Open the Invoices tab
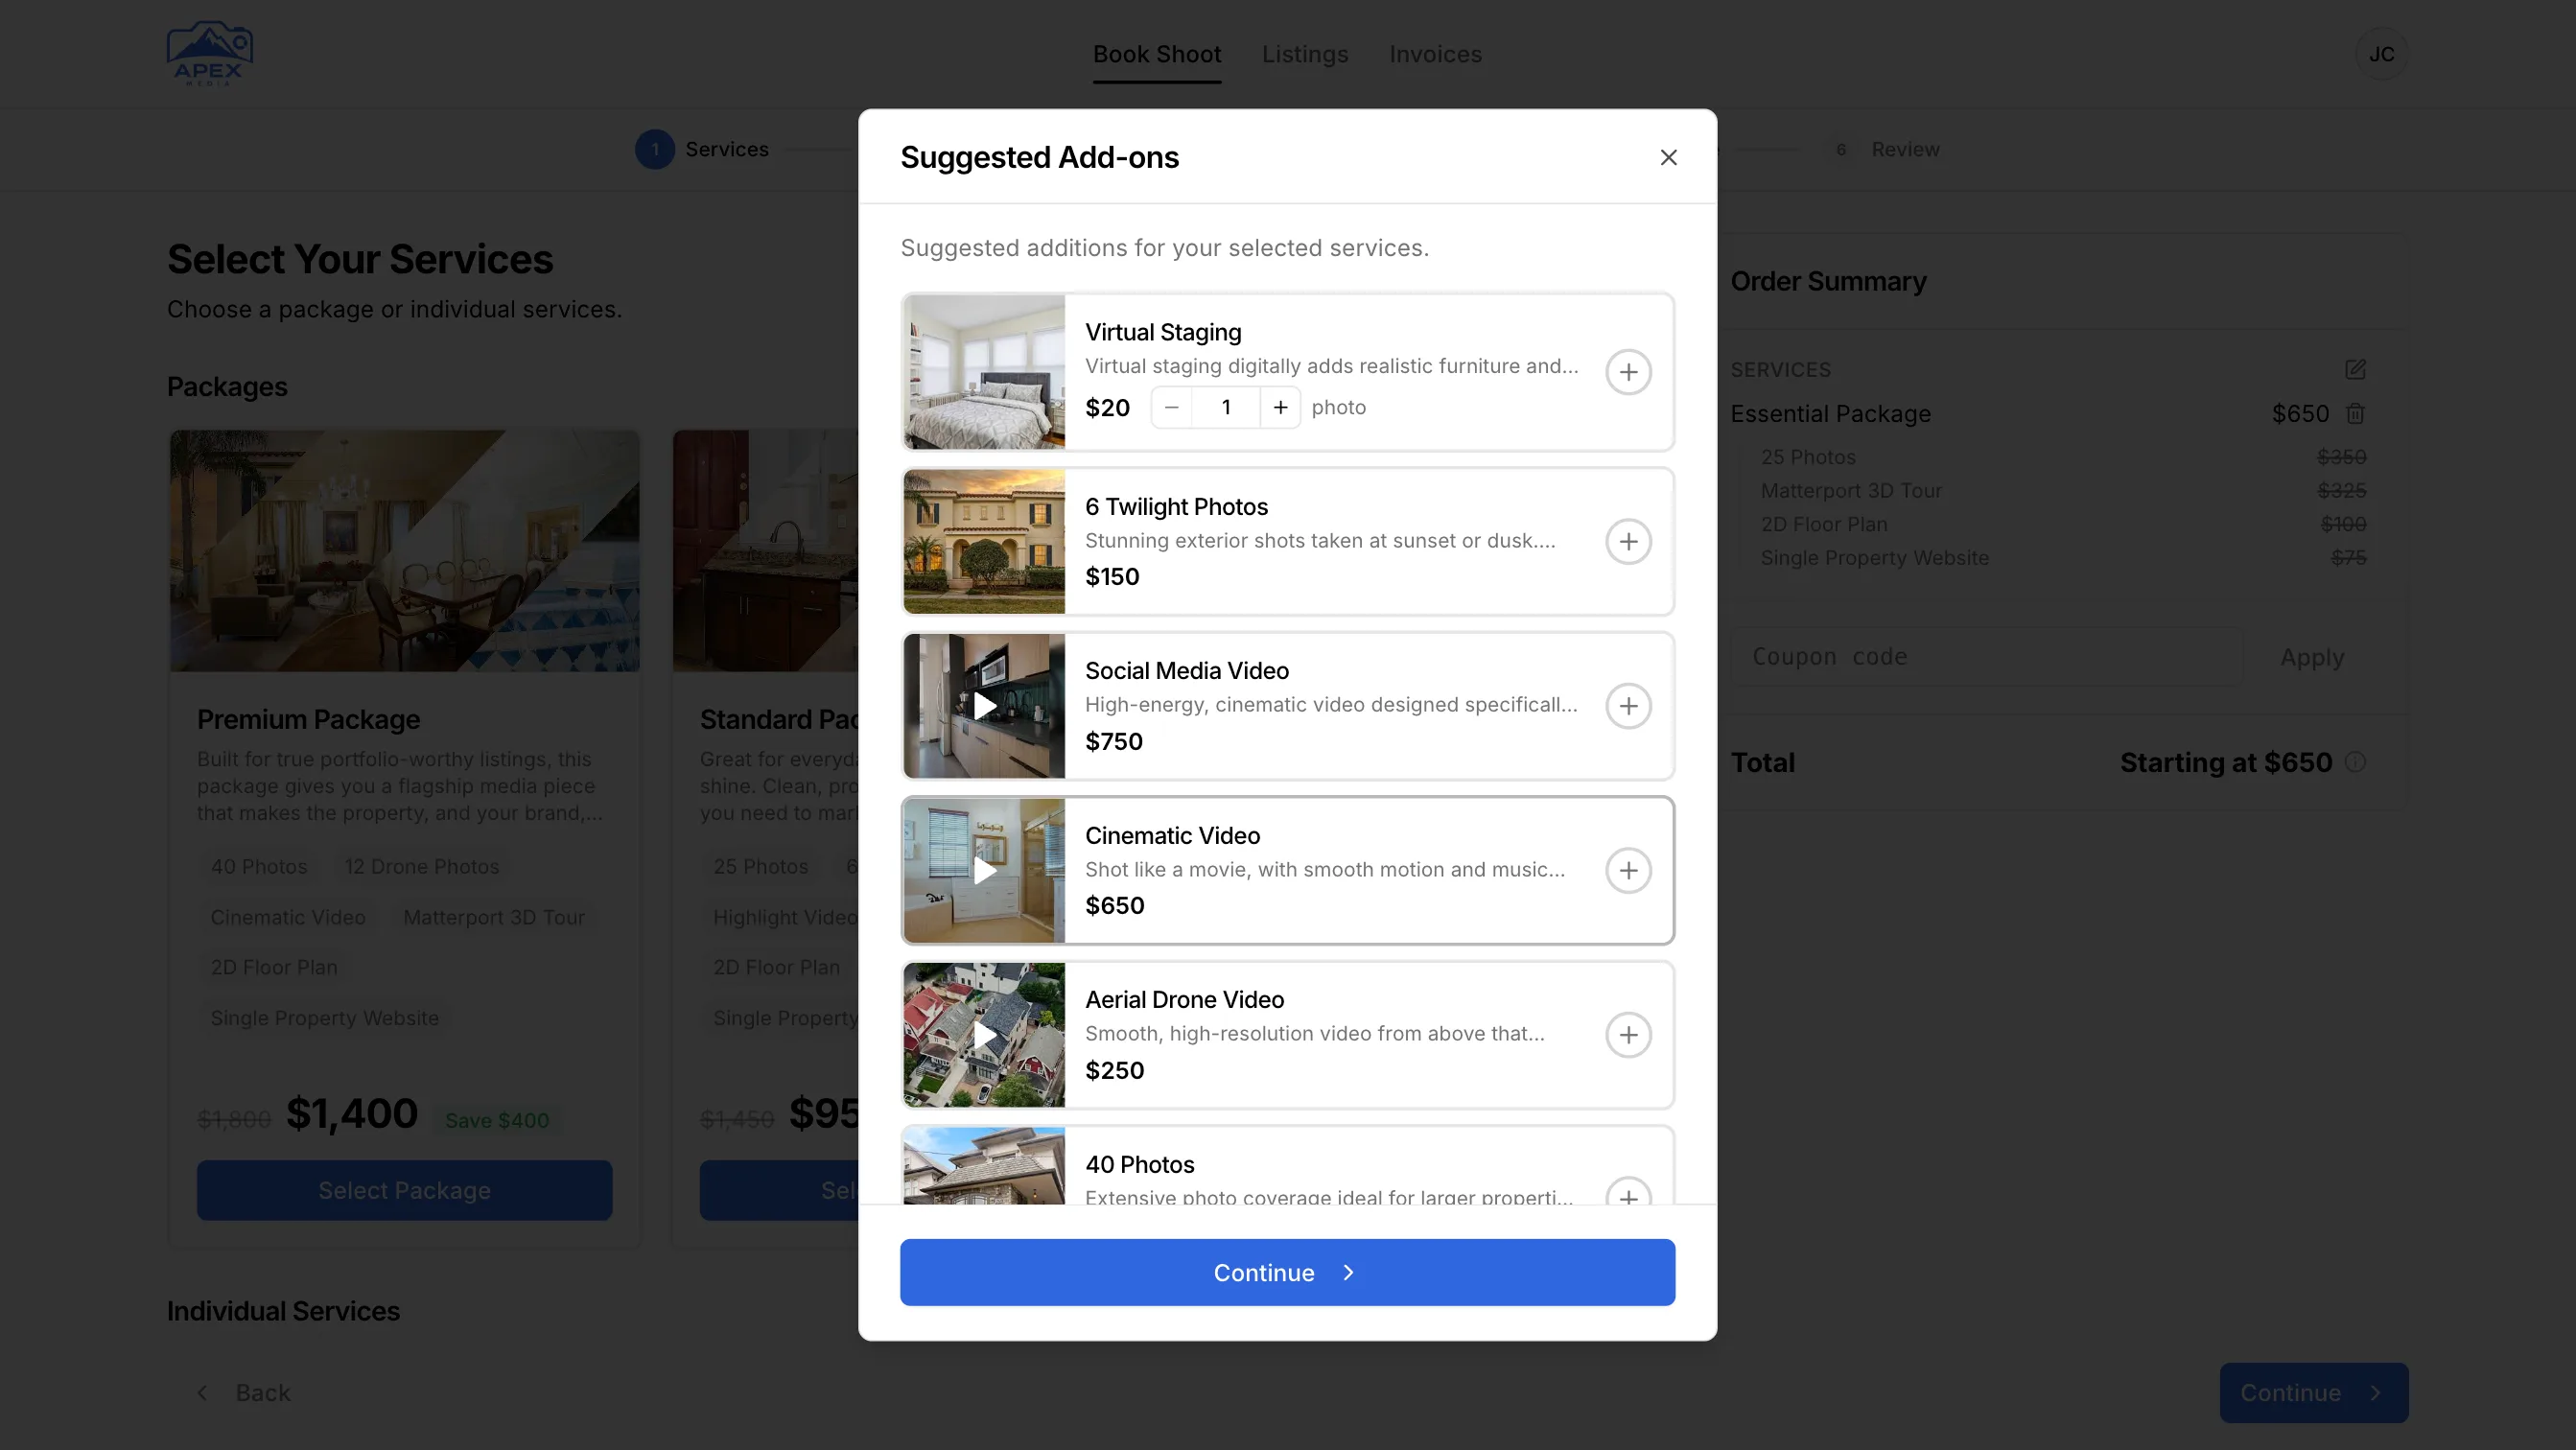 [x=1435, y=54]
